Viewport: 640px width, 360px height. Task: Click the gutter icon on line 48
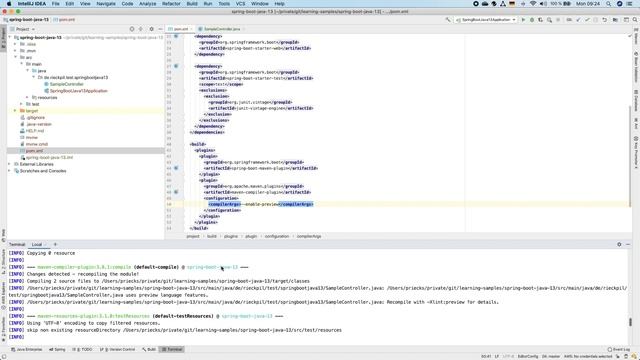(176, 192)
